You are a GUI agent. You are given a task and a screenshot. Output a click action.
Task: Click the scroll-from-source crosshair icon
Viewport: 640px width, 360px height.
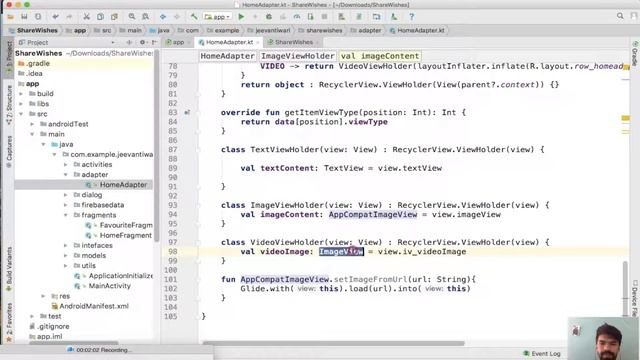[x=129, y=42]
